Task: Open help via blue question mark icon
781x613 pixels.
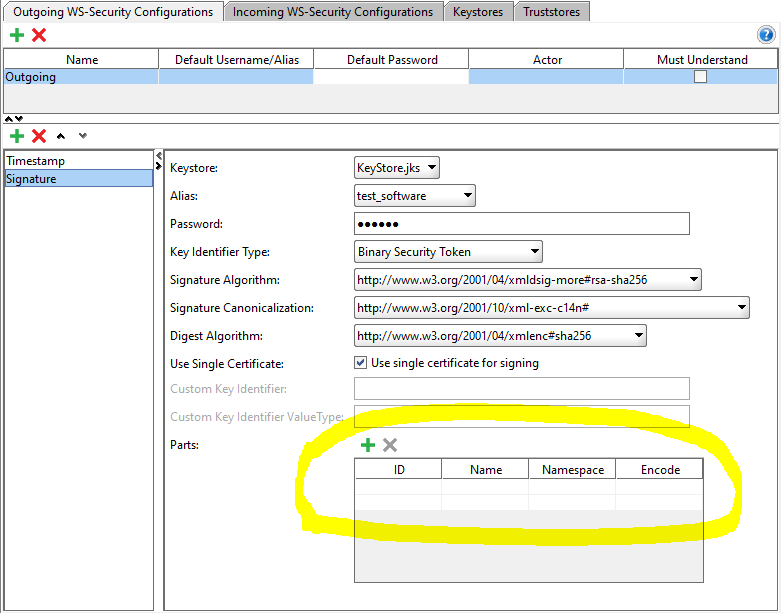Action: pyautogui.click(x=767, y=35)
